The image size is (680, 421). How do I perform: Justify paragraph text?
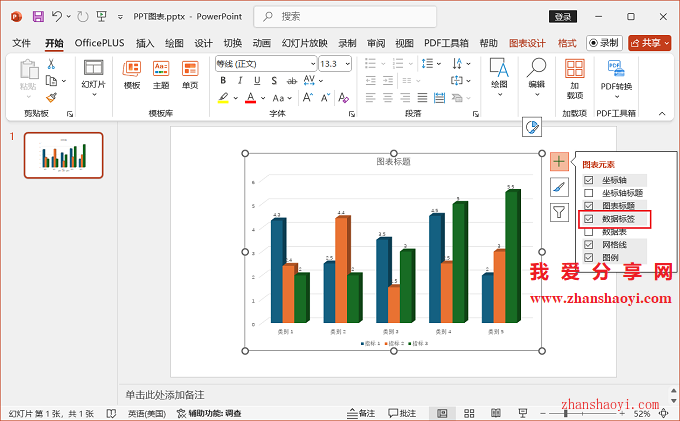coord(422,98)
